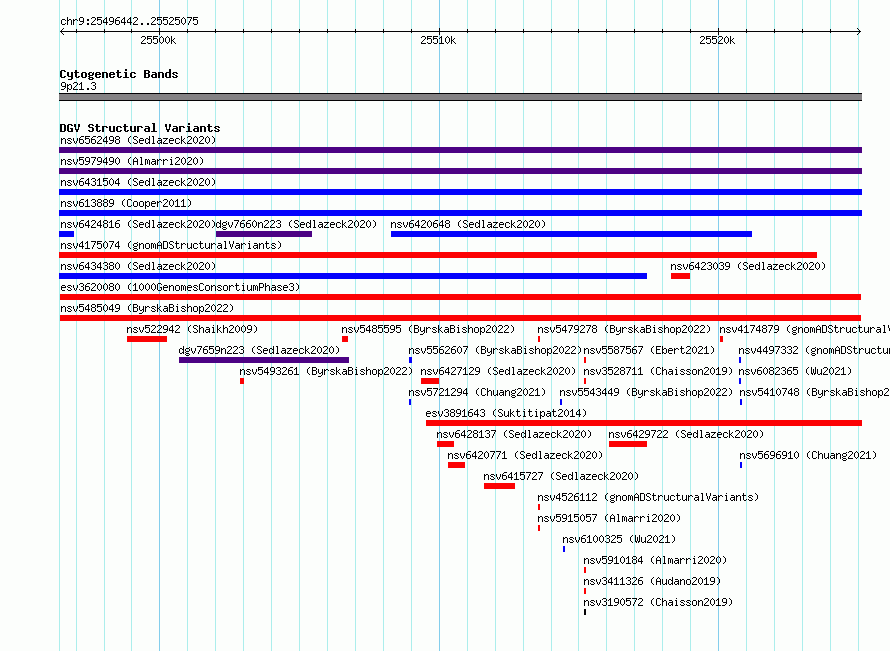
Task: Click nsv5587567 (Ebert2021) label
Action: (x=649, y=350)
